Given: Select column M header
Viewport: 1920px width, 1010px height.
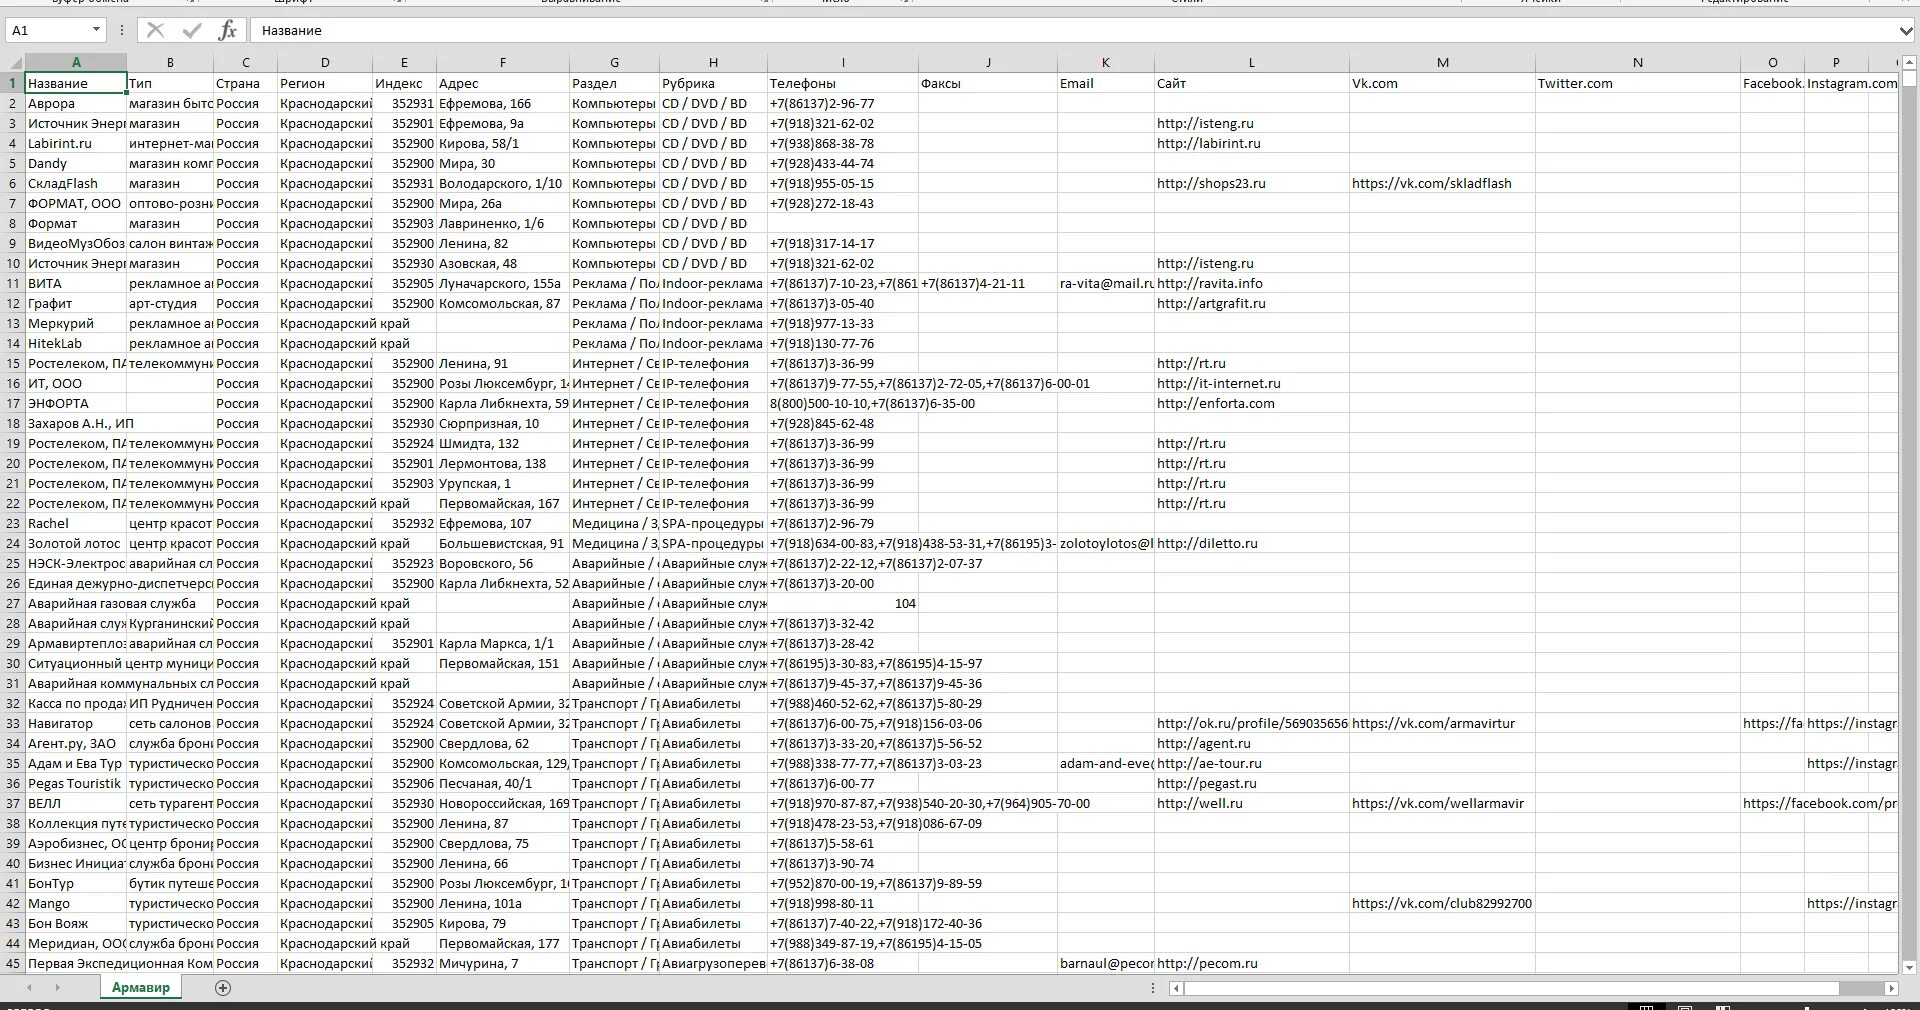Looking at the screenshot, I should 1443,62.
